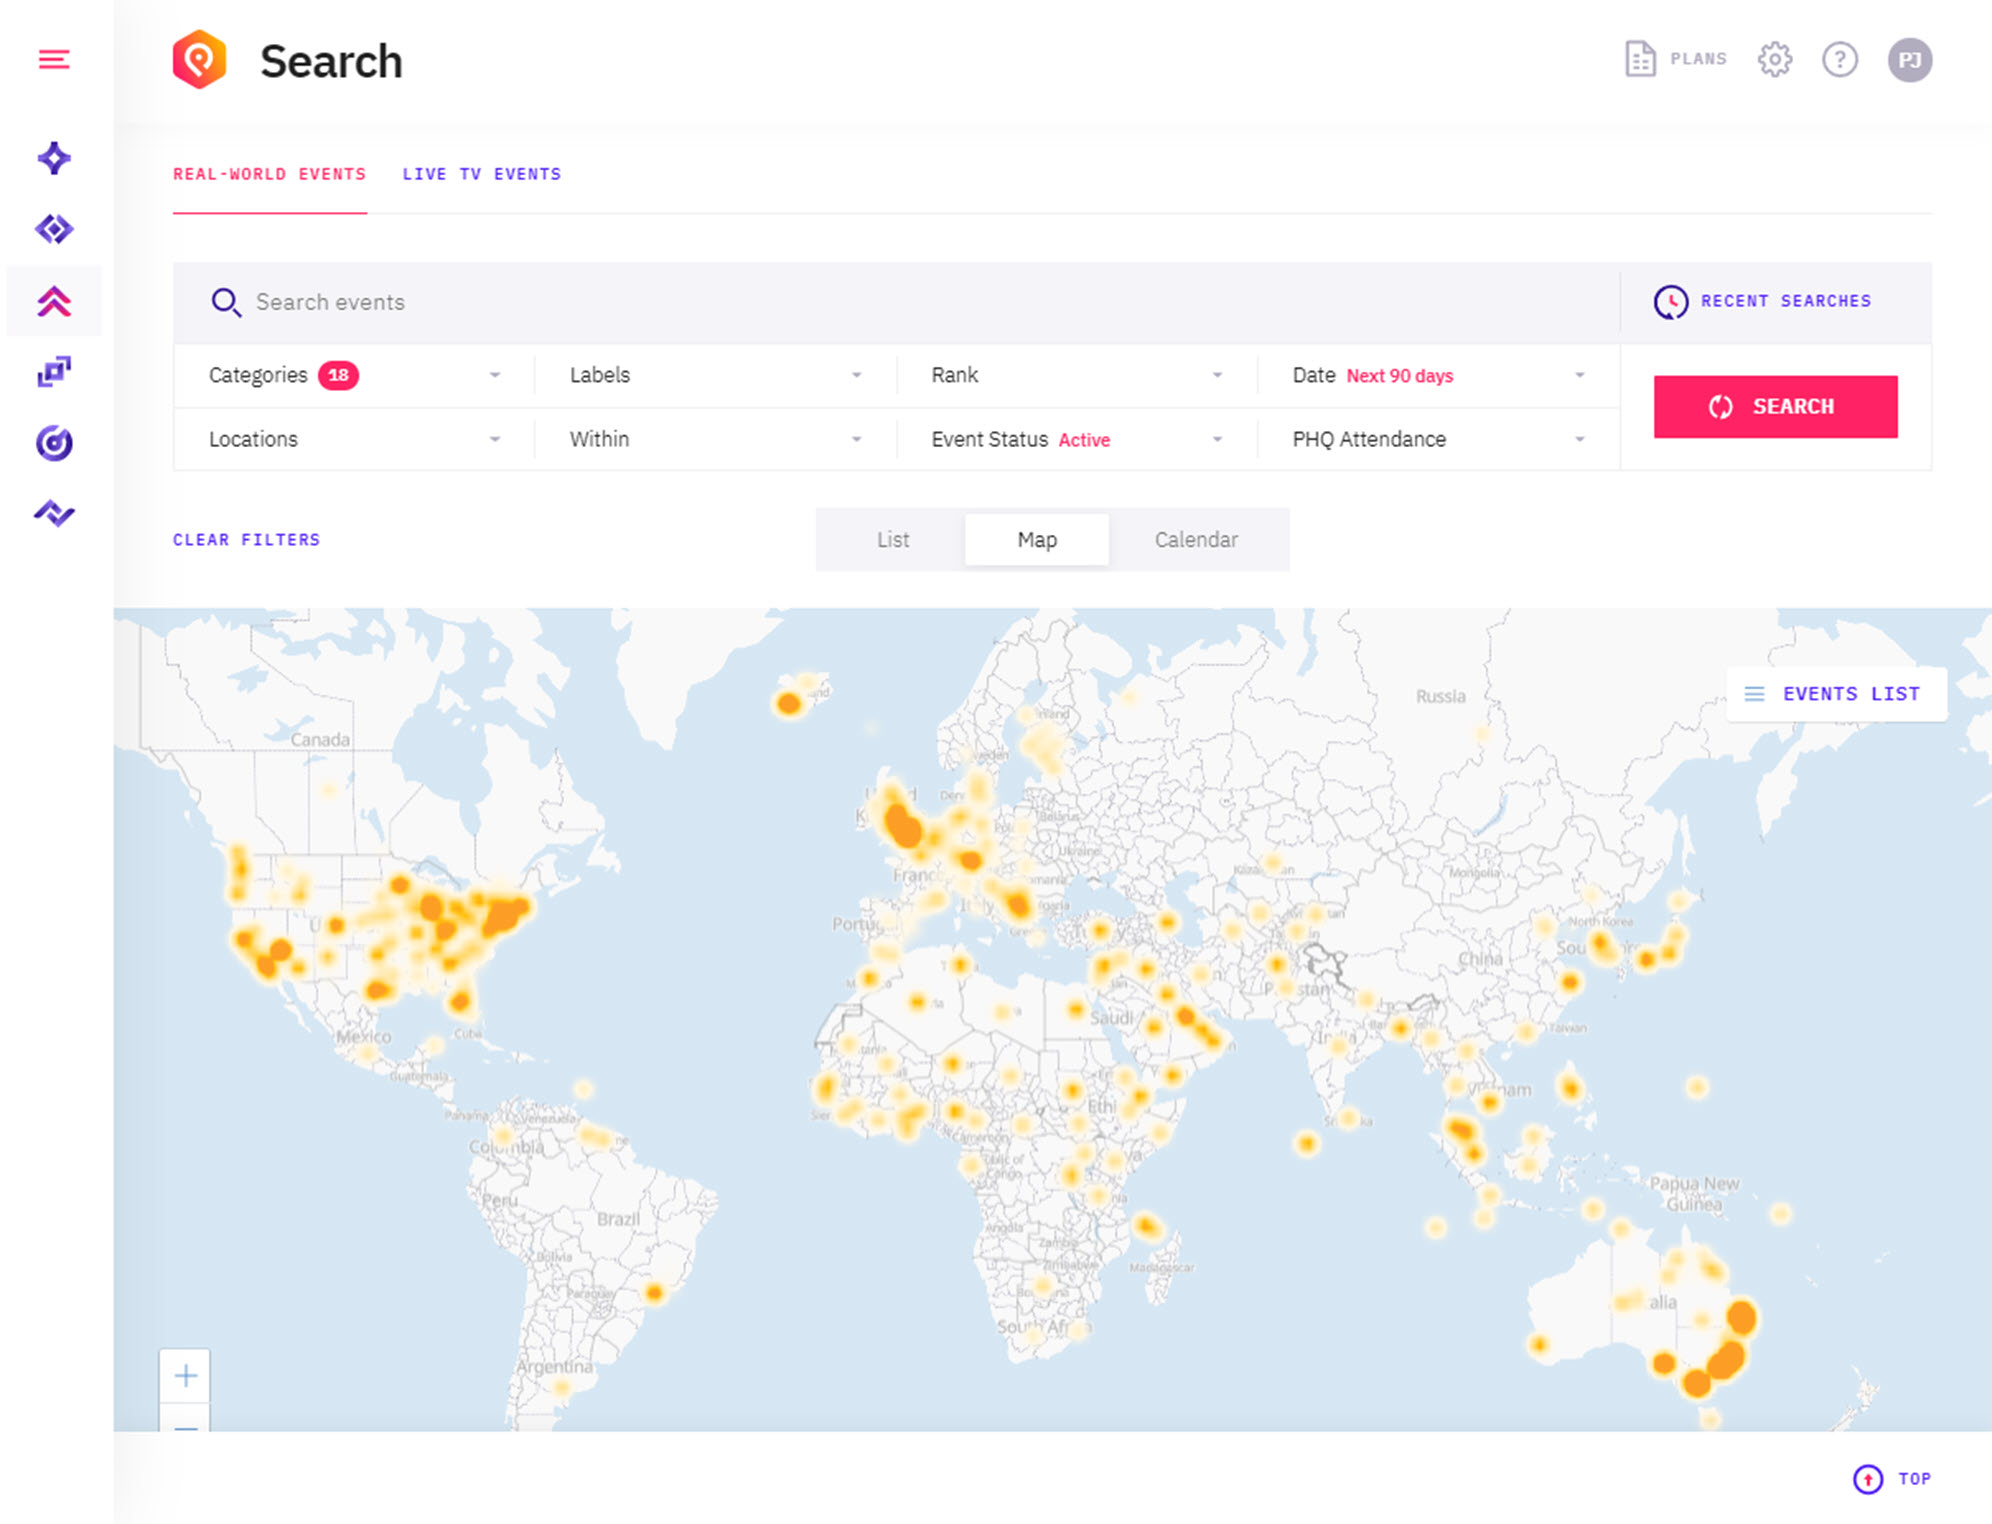
Task: Expand the Categories dropdown
Action: click(353, 375)
